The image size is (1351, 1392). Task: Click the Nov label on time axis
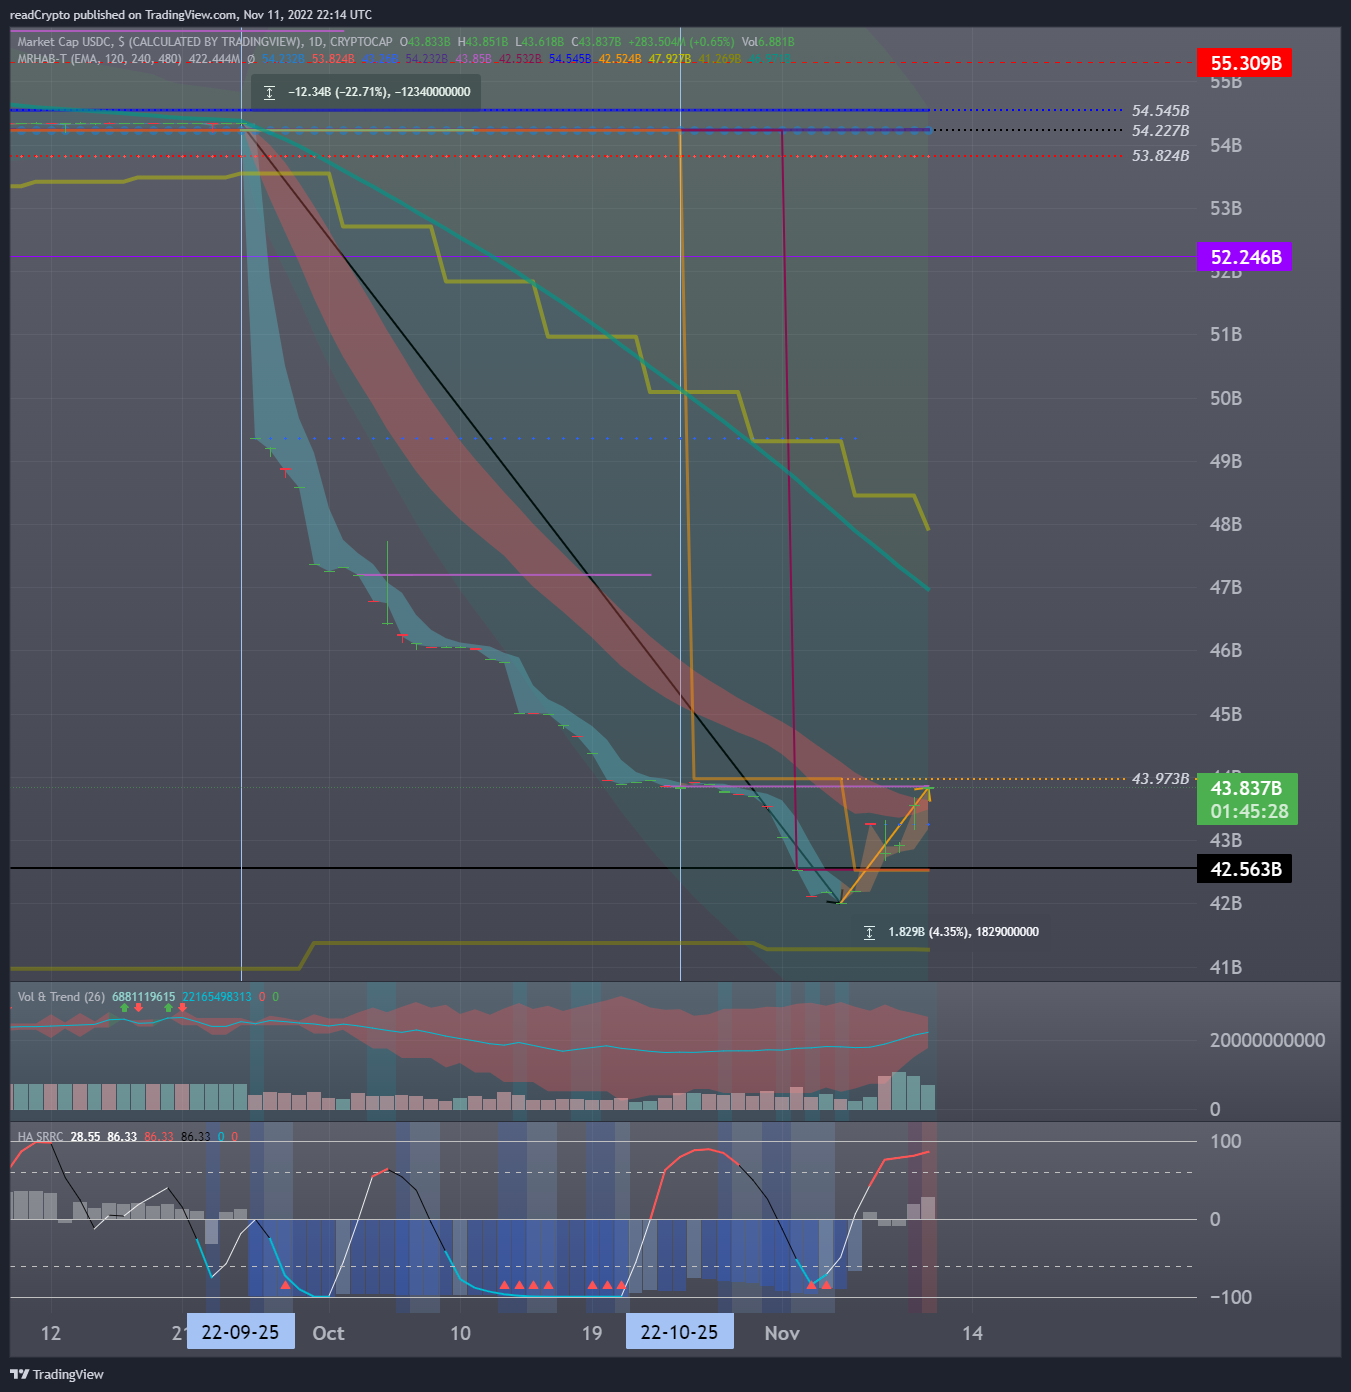point(782,1333)
